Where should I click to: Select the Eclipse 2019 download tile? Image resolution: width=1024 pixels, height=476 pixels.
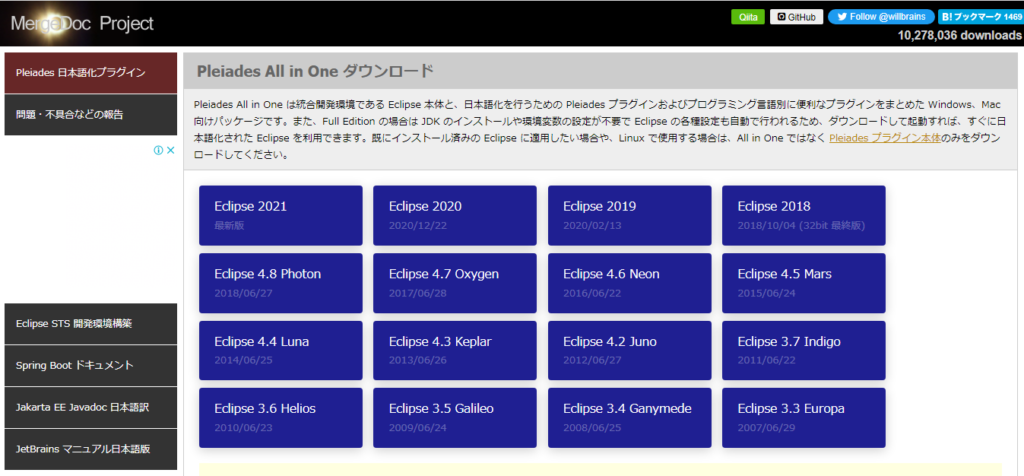point(630,215)
